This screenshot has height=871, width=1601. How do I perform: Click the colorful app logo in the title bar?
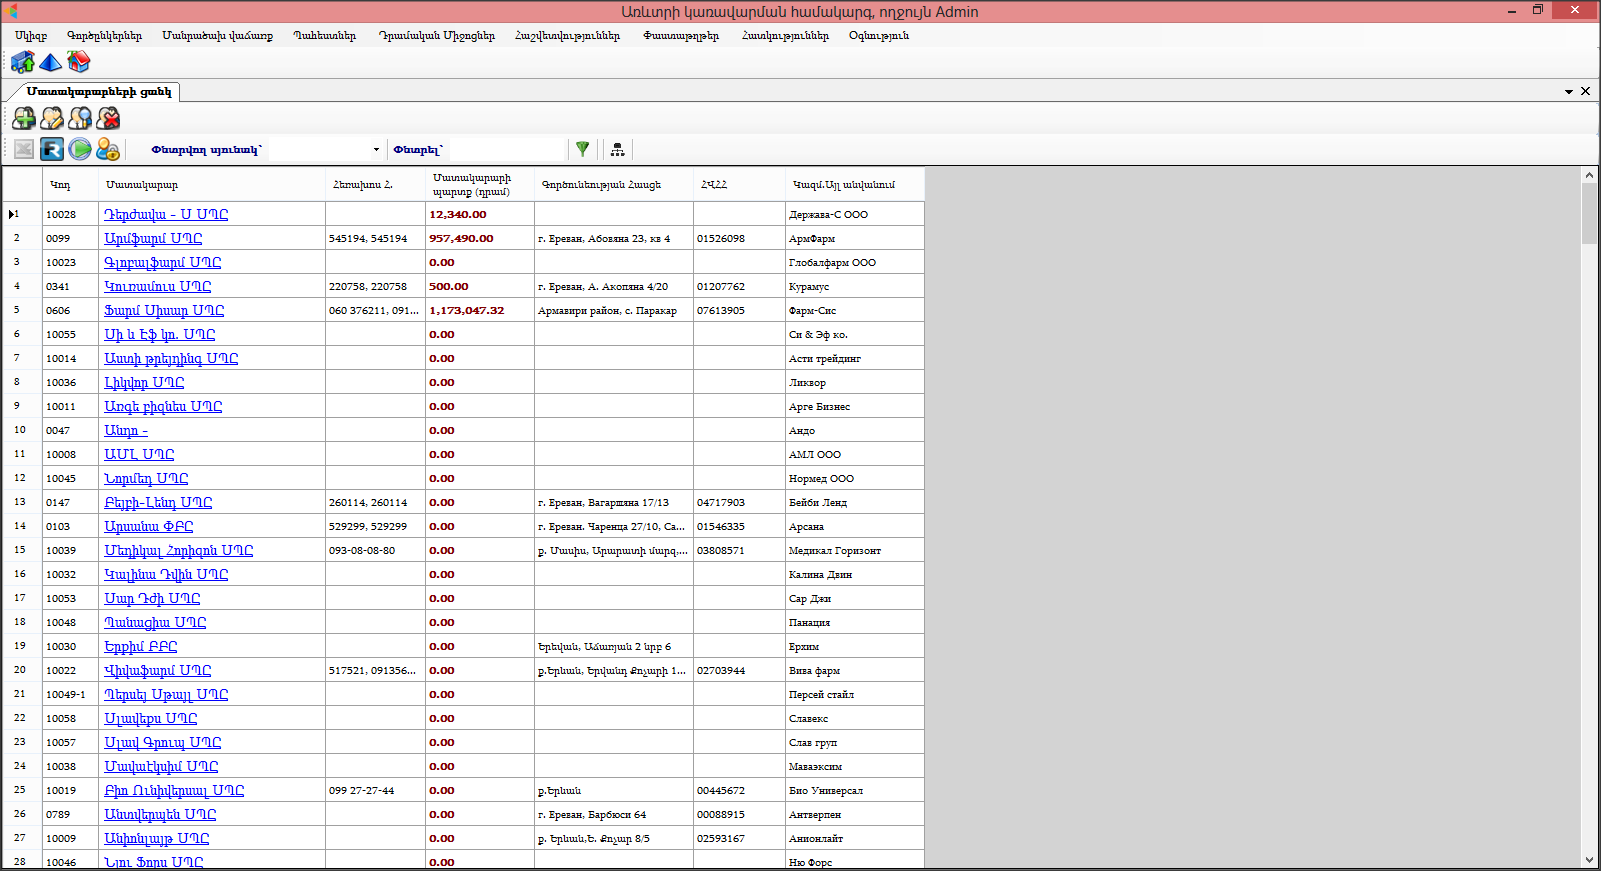(x=11, y=11)
